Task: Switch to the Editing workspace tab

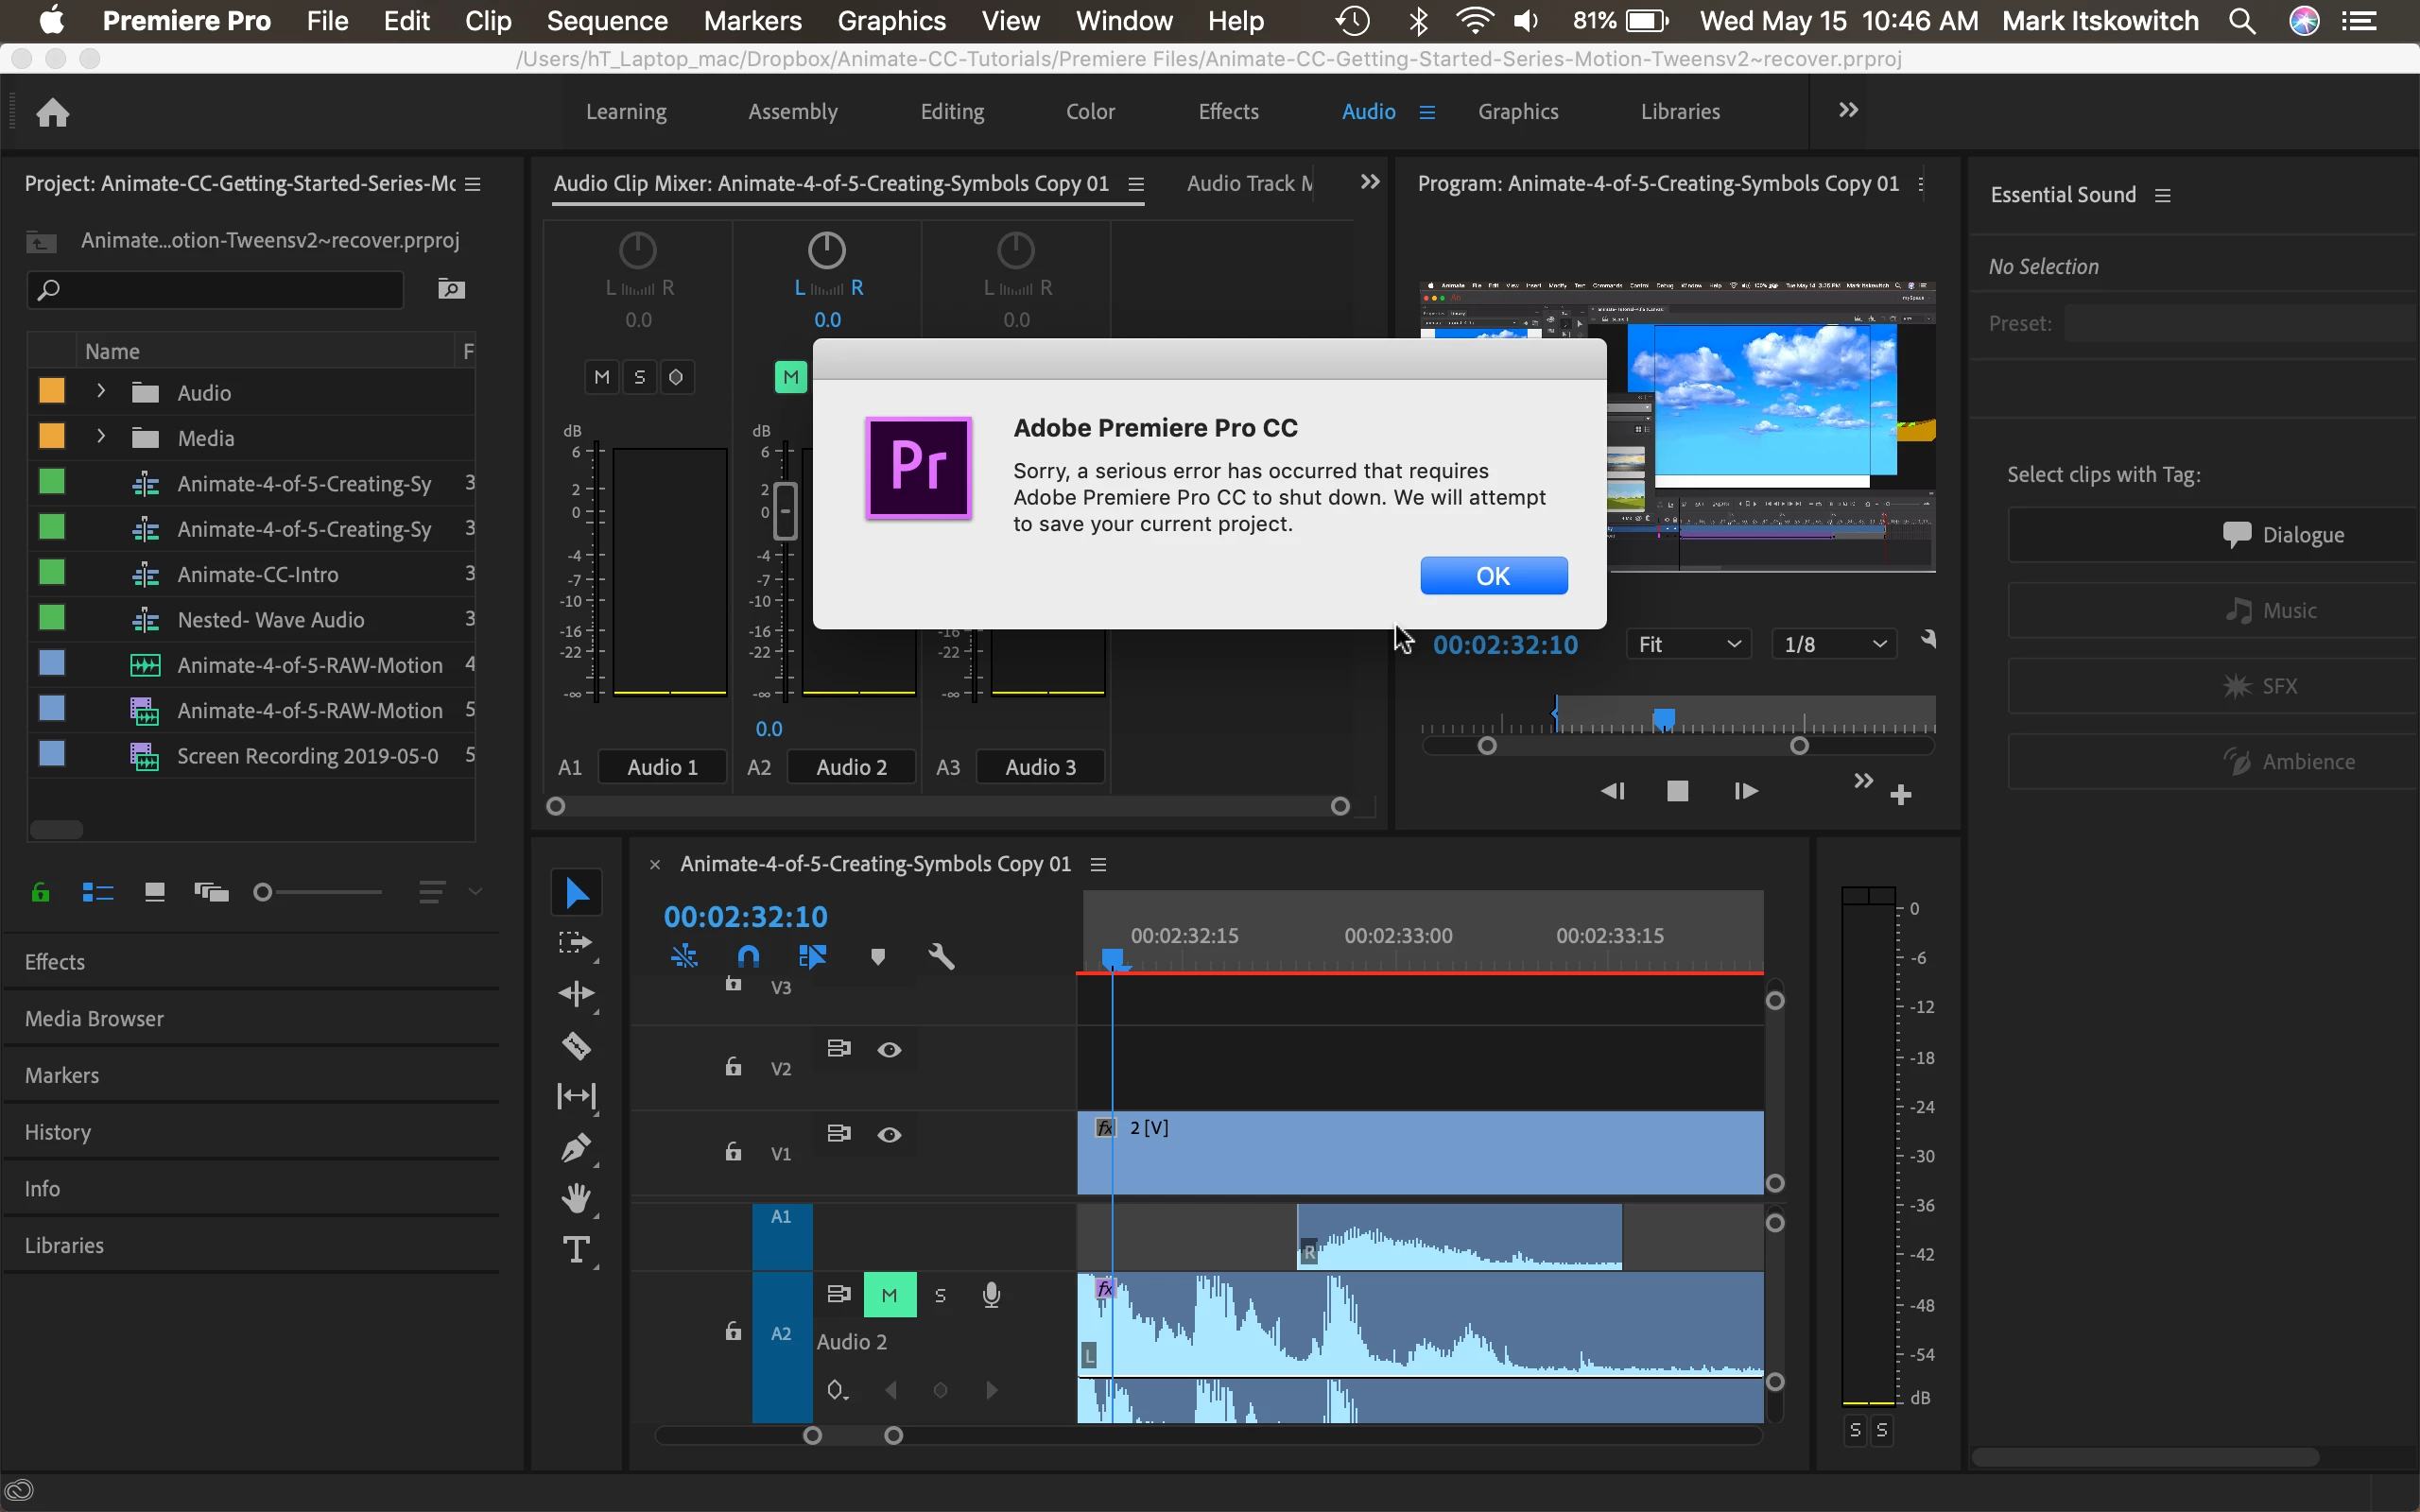Action: [x=951, y=111]
